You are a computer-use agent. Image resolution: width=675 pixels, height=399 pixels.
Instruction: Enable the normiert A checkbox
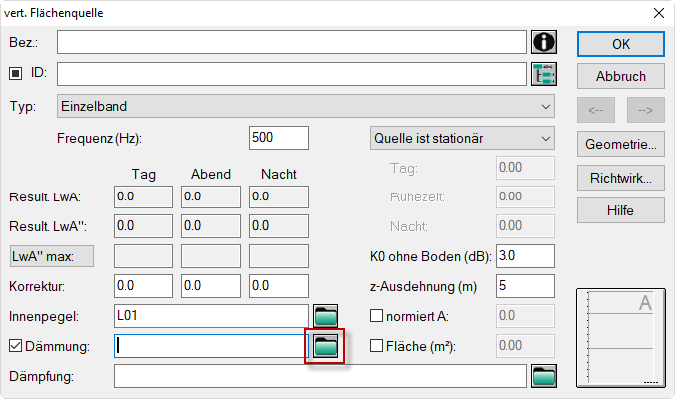coord(376,316)
